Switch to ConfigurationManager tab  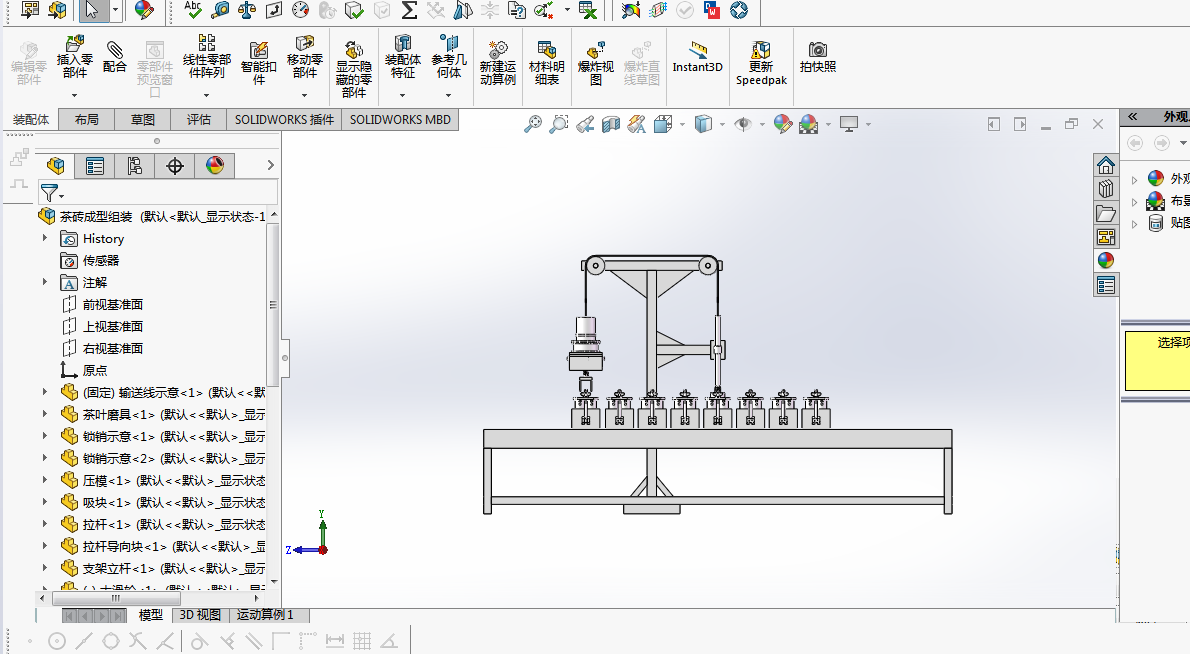[x=134, y=166]
